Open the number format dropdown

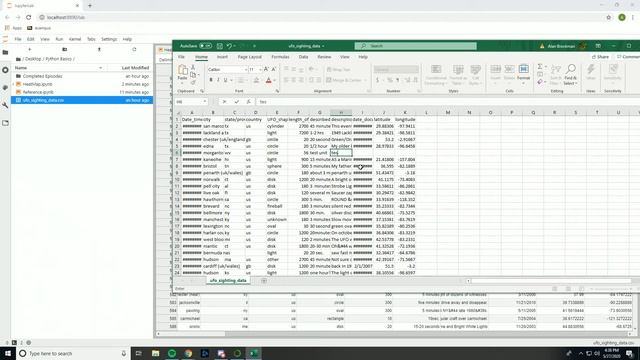pos(416,70)
